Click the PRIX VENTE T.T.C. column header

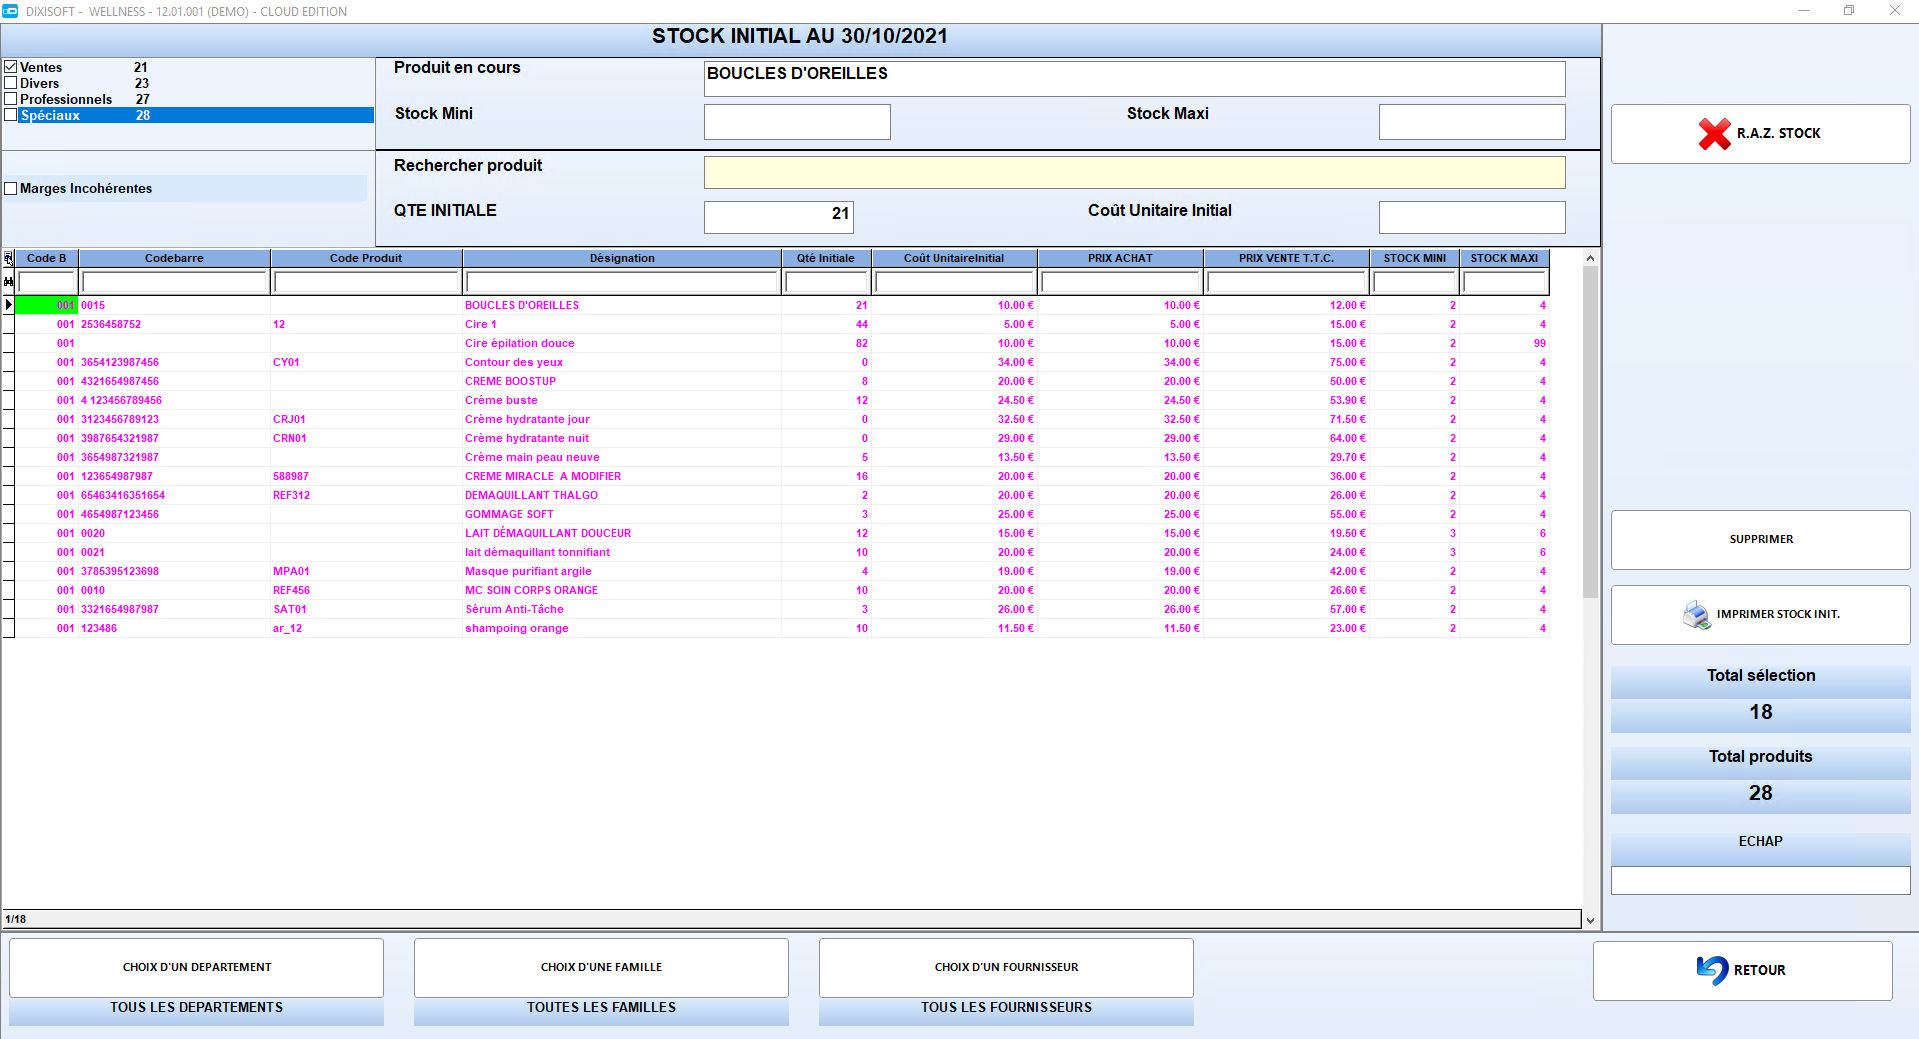coord(1286,258)
